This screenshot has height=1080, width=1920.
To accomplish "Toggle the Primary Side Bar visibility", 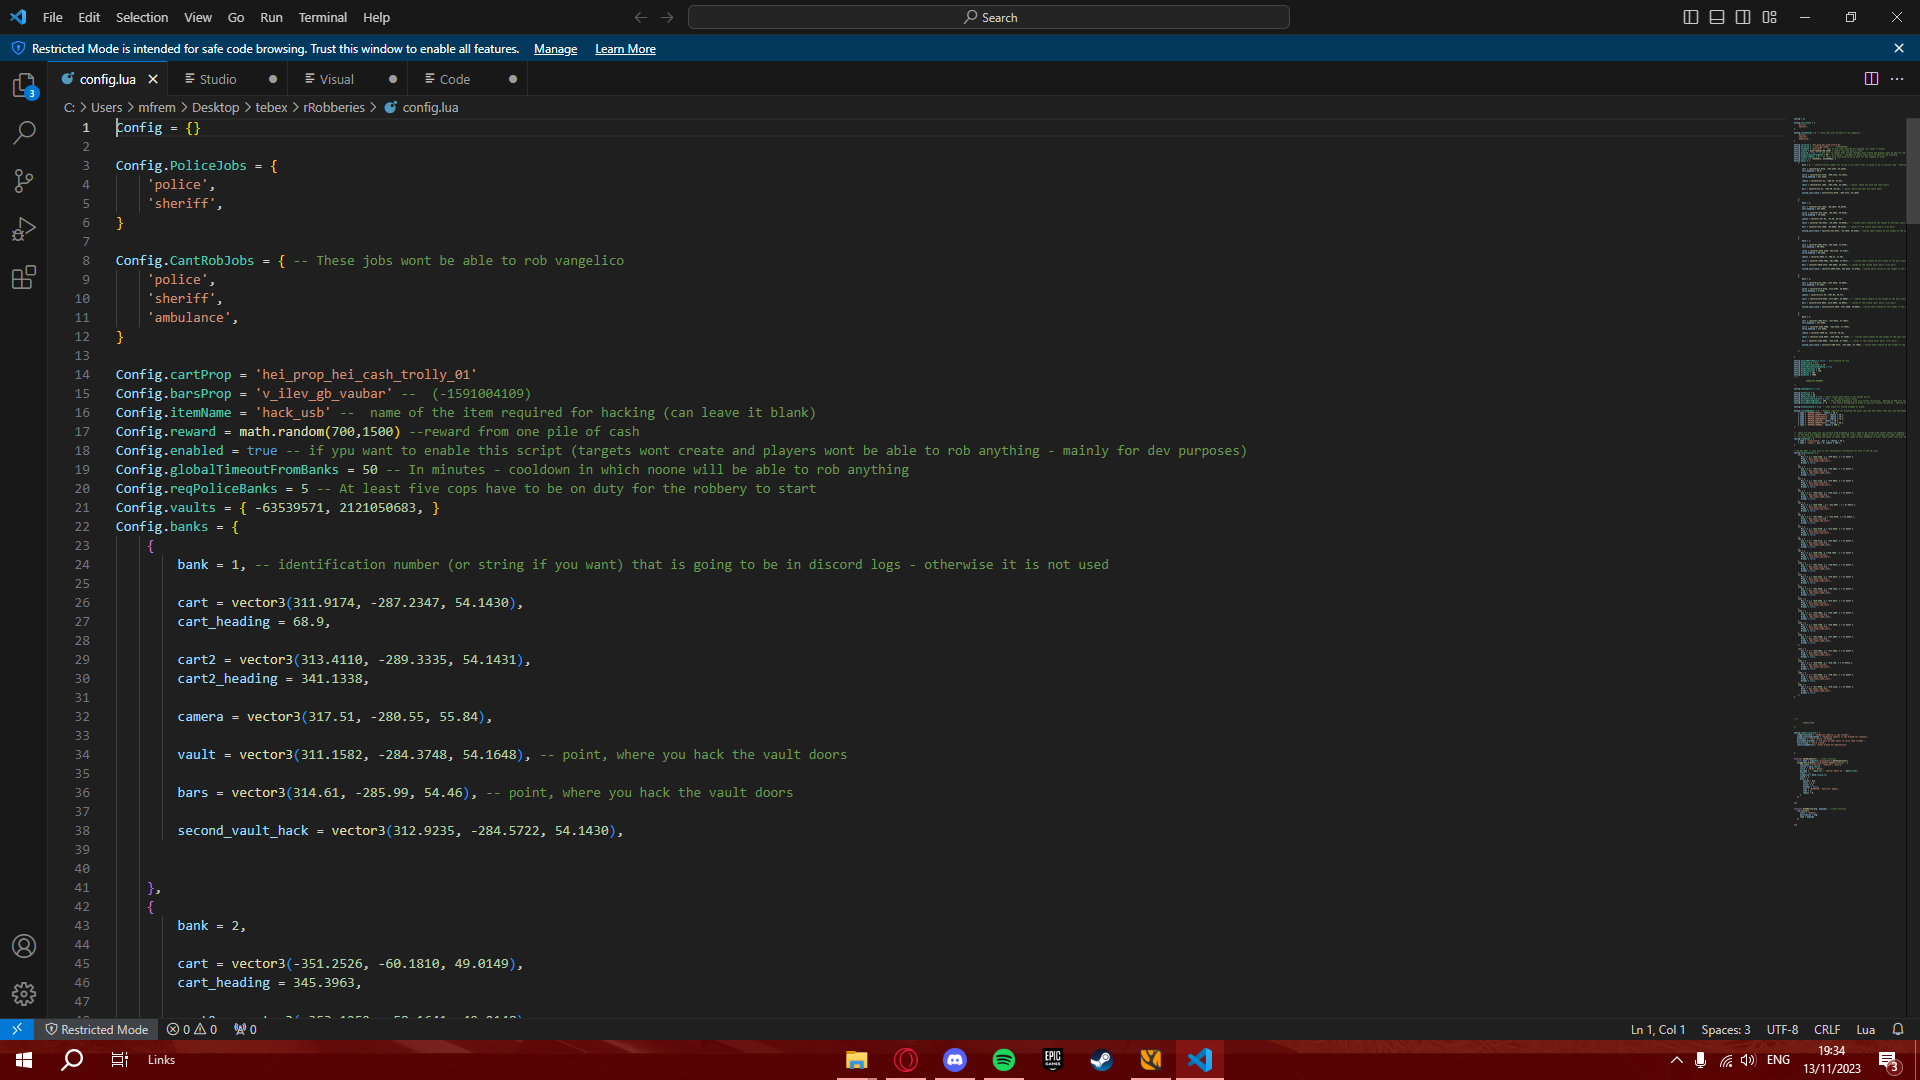I will 1690,17.
